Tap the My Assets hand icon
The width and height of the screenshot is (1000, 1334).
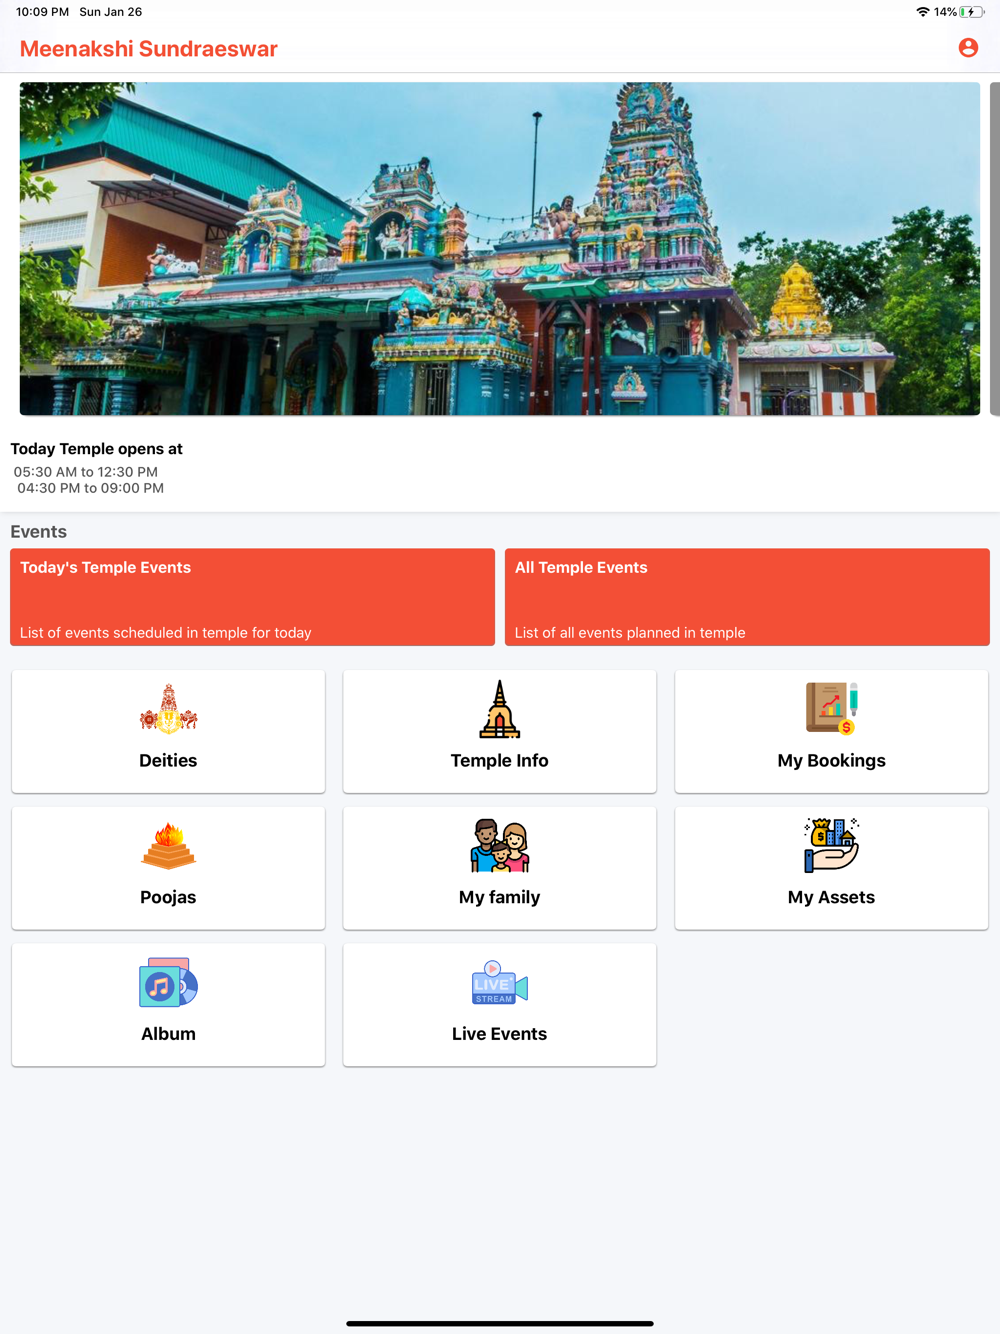[832, 846]
